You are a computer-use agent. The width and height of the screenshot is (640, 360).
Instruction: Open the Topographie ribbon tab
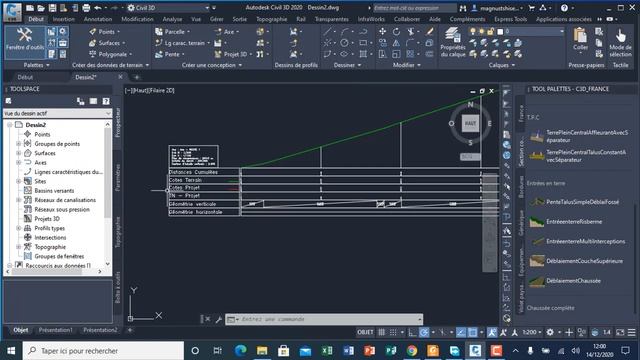[x=271, y=19]
